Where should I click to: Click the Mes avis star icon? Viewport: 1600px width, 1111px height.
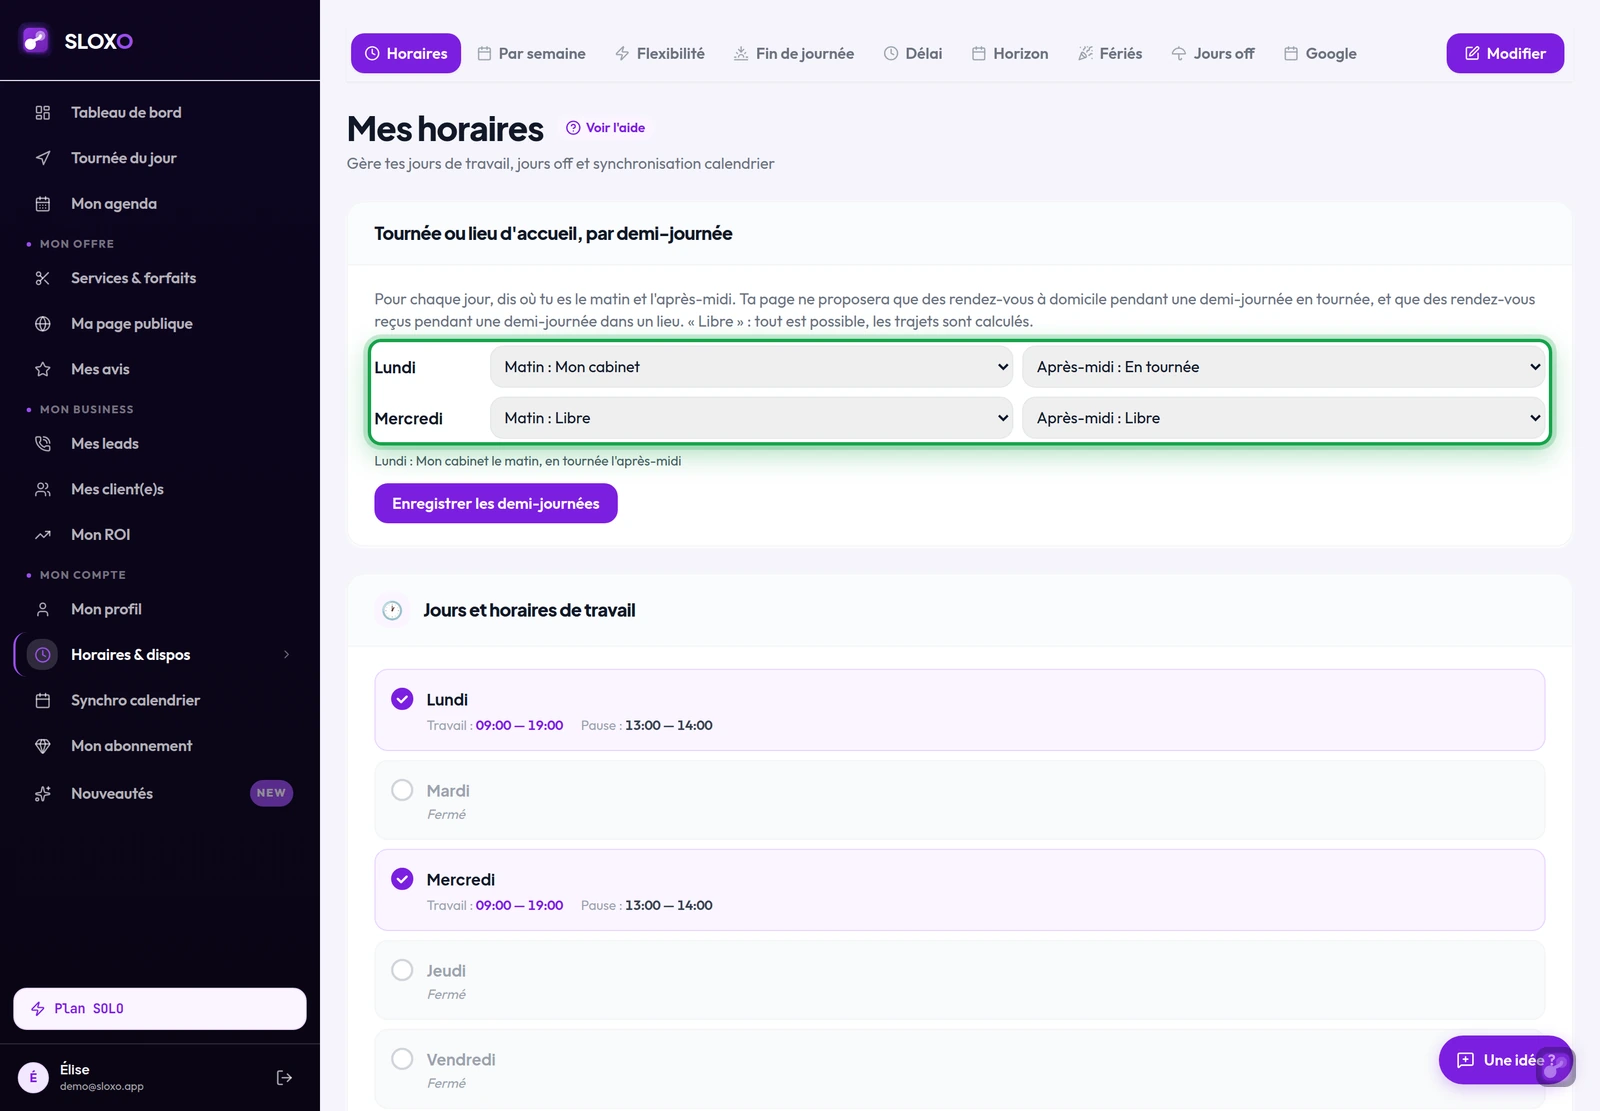(43, 369)
